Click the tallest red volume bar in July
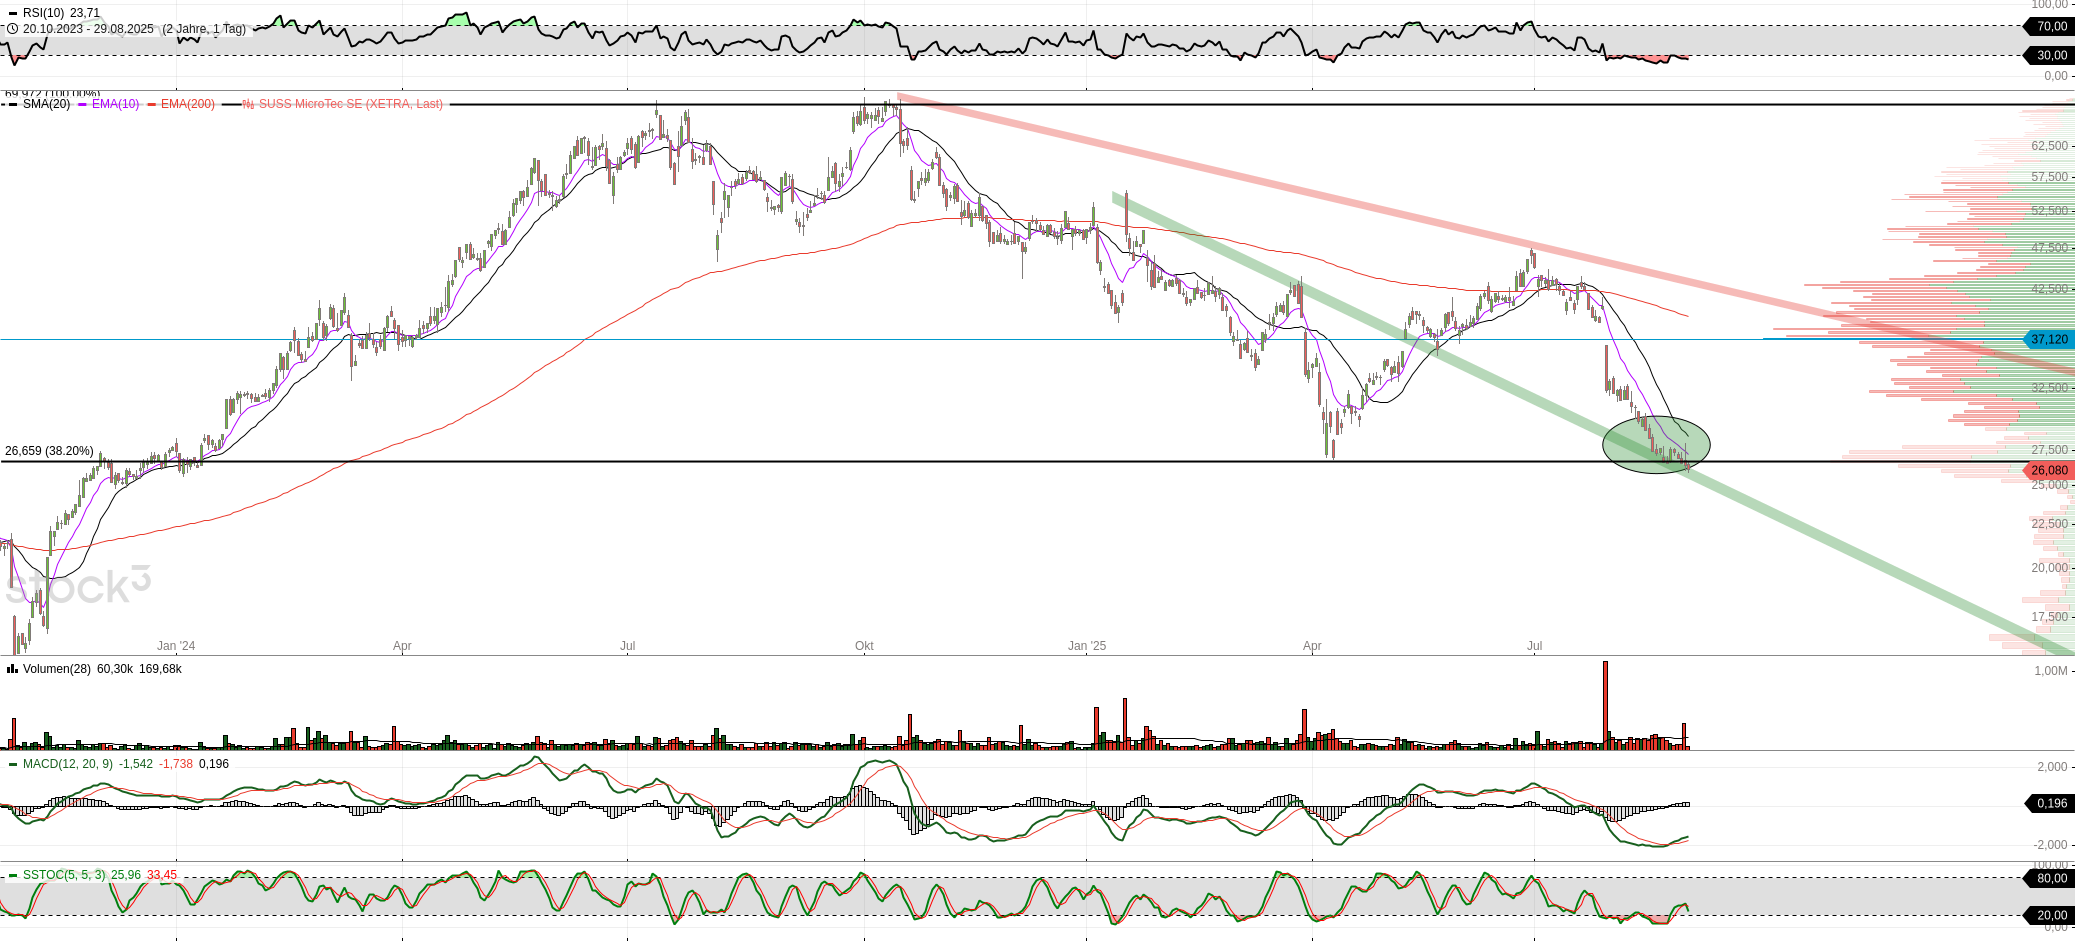This screenshot has width=2075, height=941. (1605, 705)
